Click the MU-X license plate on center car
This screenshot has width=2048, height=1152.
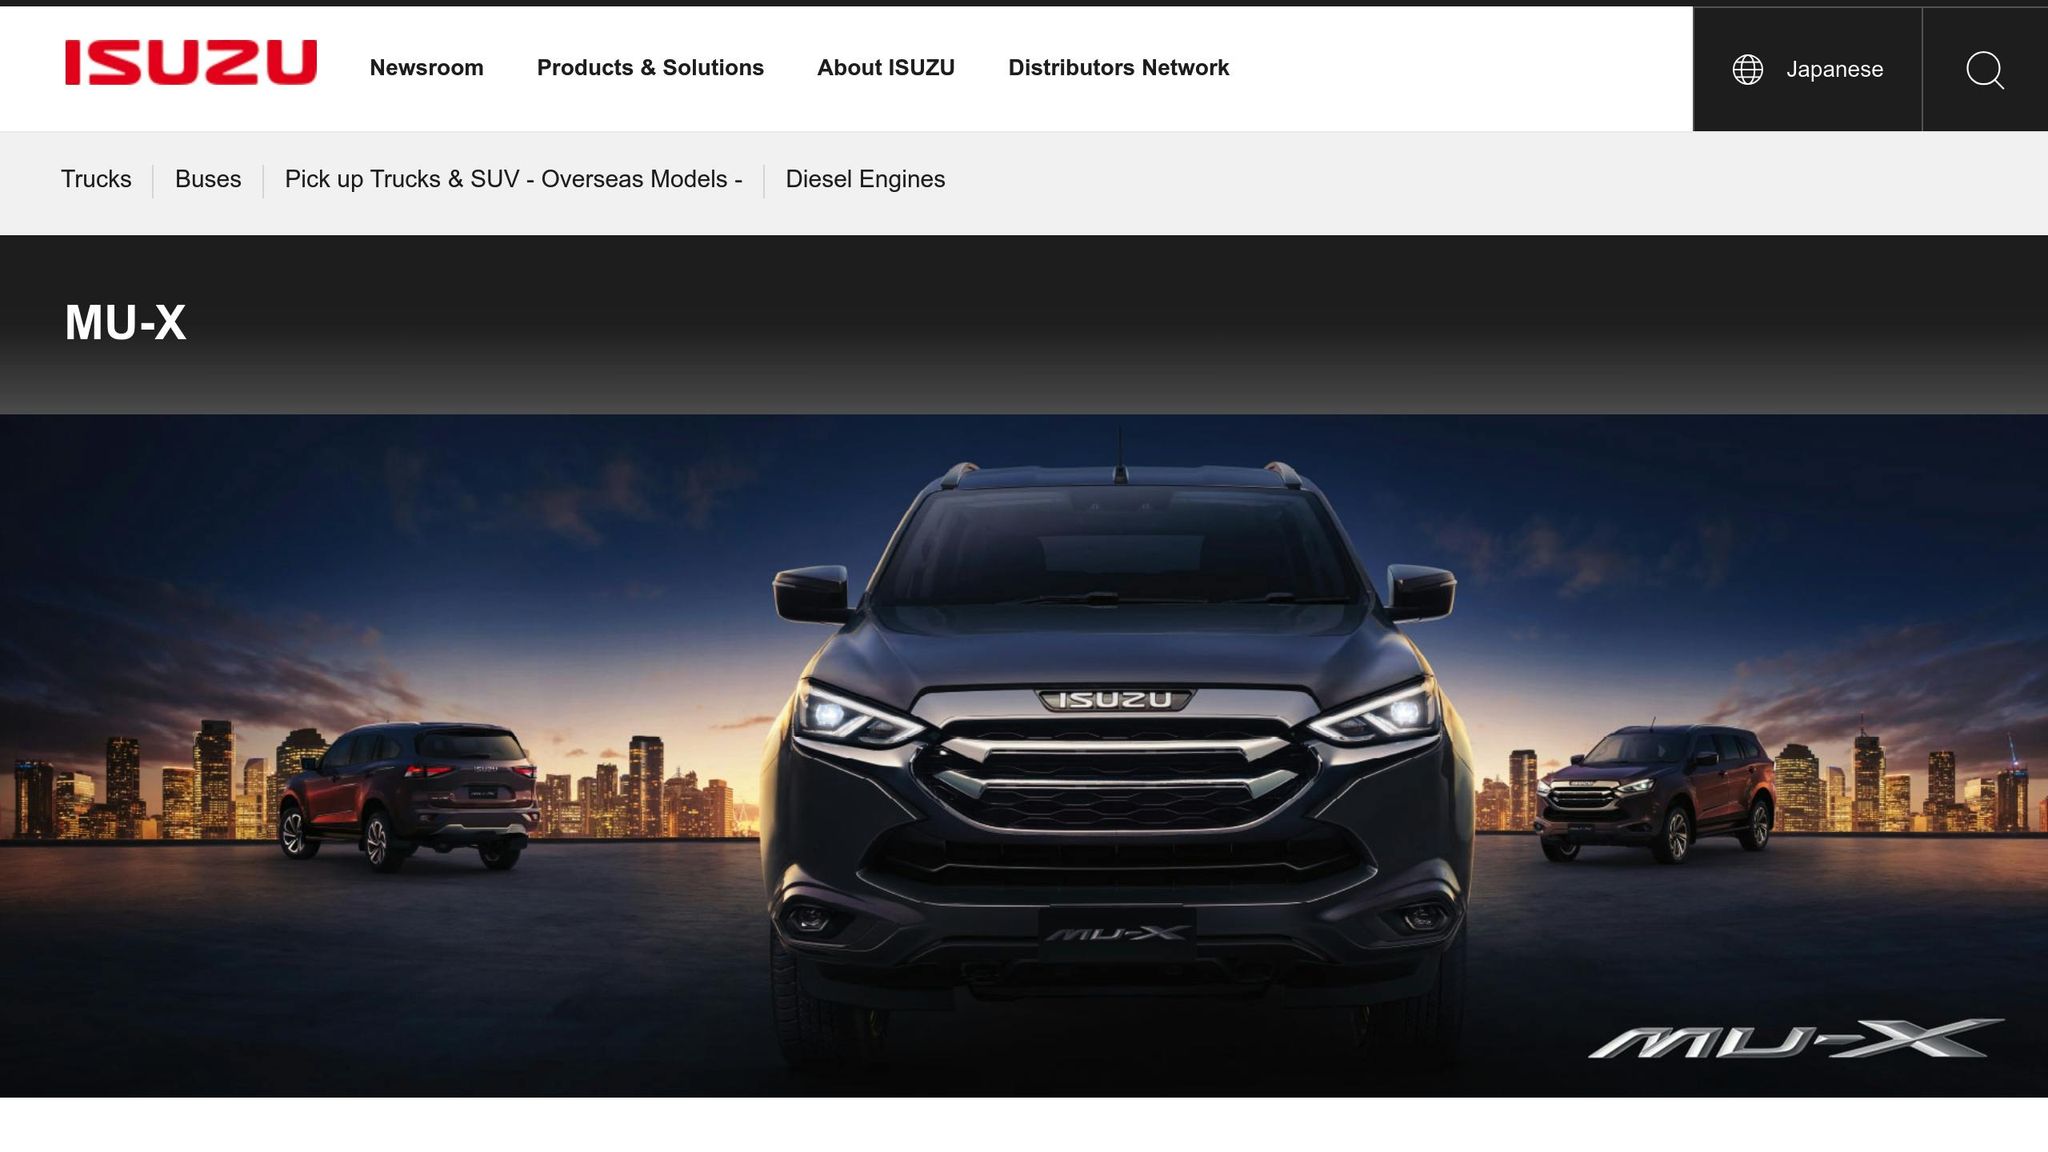click(1116, 934)
